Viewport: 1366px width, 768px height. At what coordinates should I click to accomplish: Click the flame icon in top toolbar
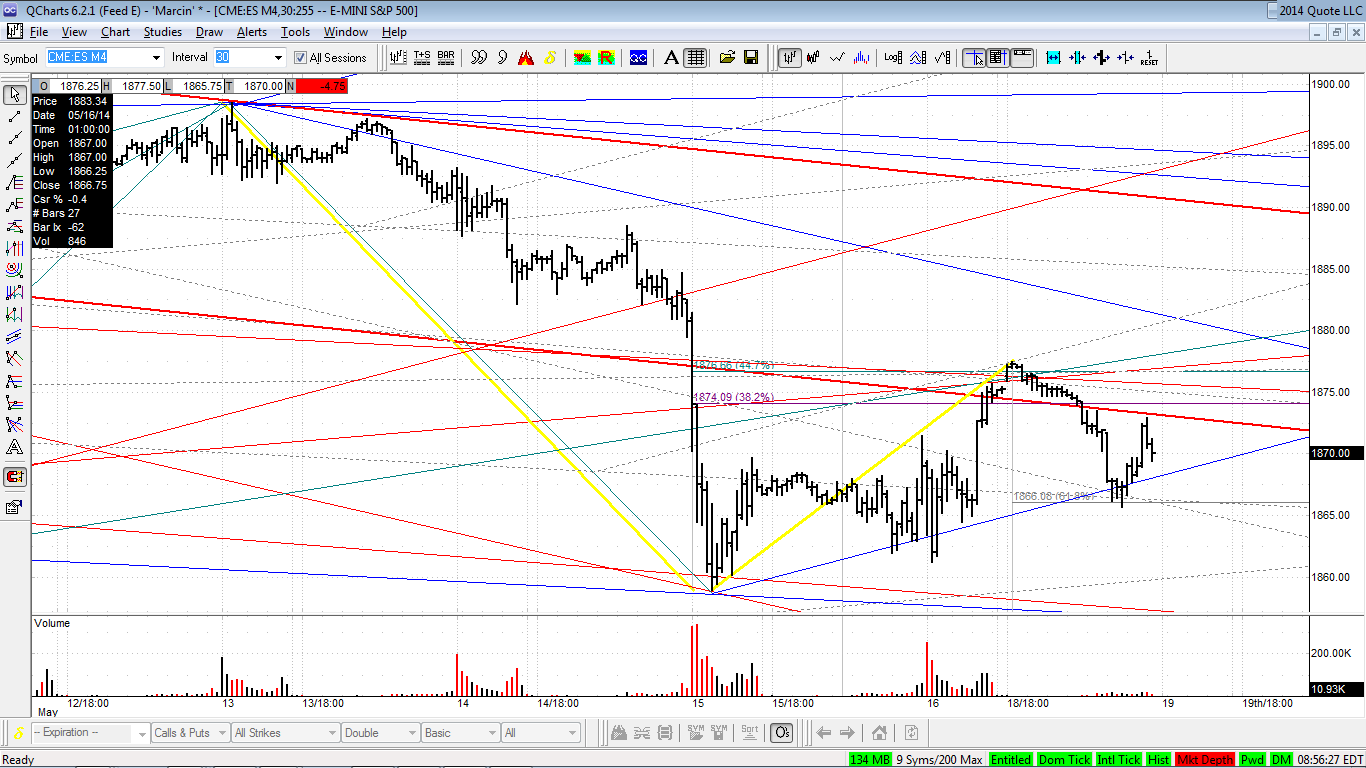[526, 58]
